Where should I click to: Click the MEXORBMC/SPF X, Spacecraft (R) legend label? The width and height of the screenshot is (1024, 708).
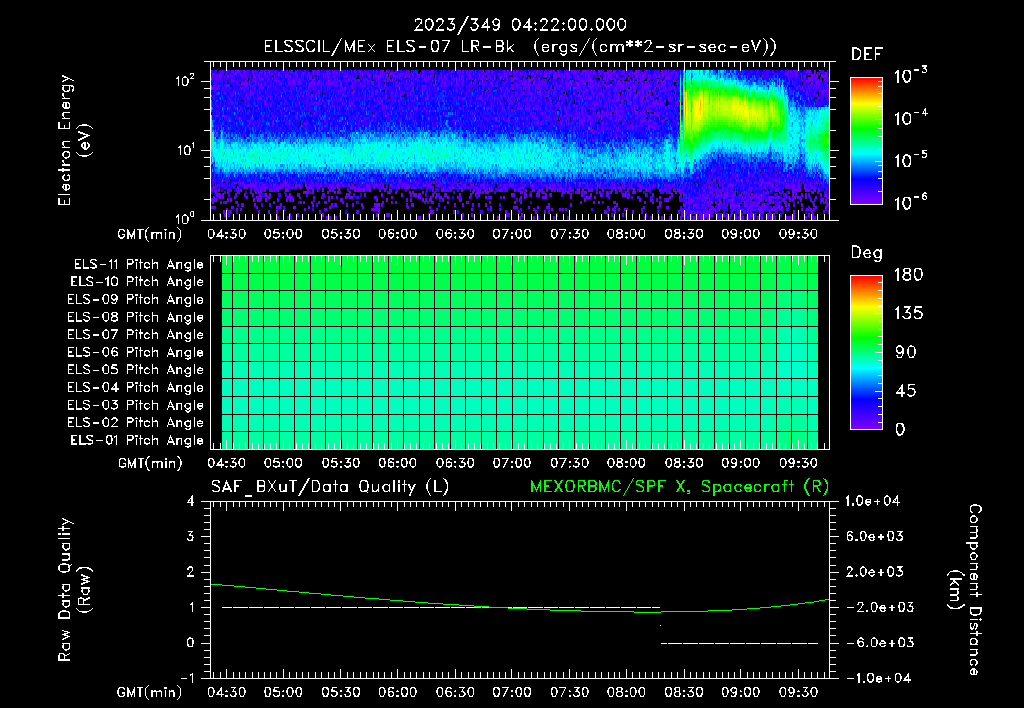(679, 487)
